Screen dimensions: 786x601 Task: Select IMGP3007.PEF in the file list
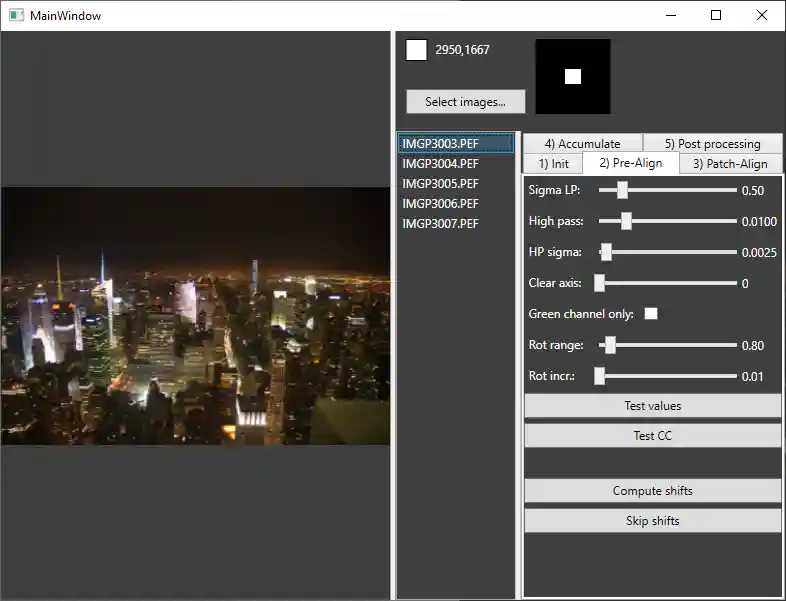coord(440,224)
